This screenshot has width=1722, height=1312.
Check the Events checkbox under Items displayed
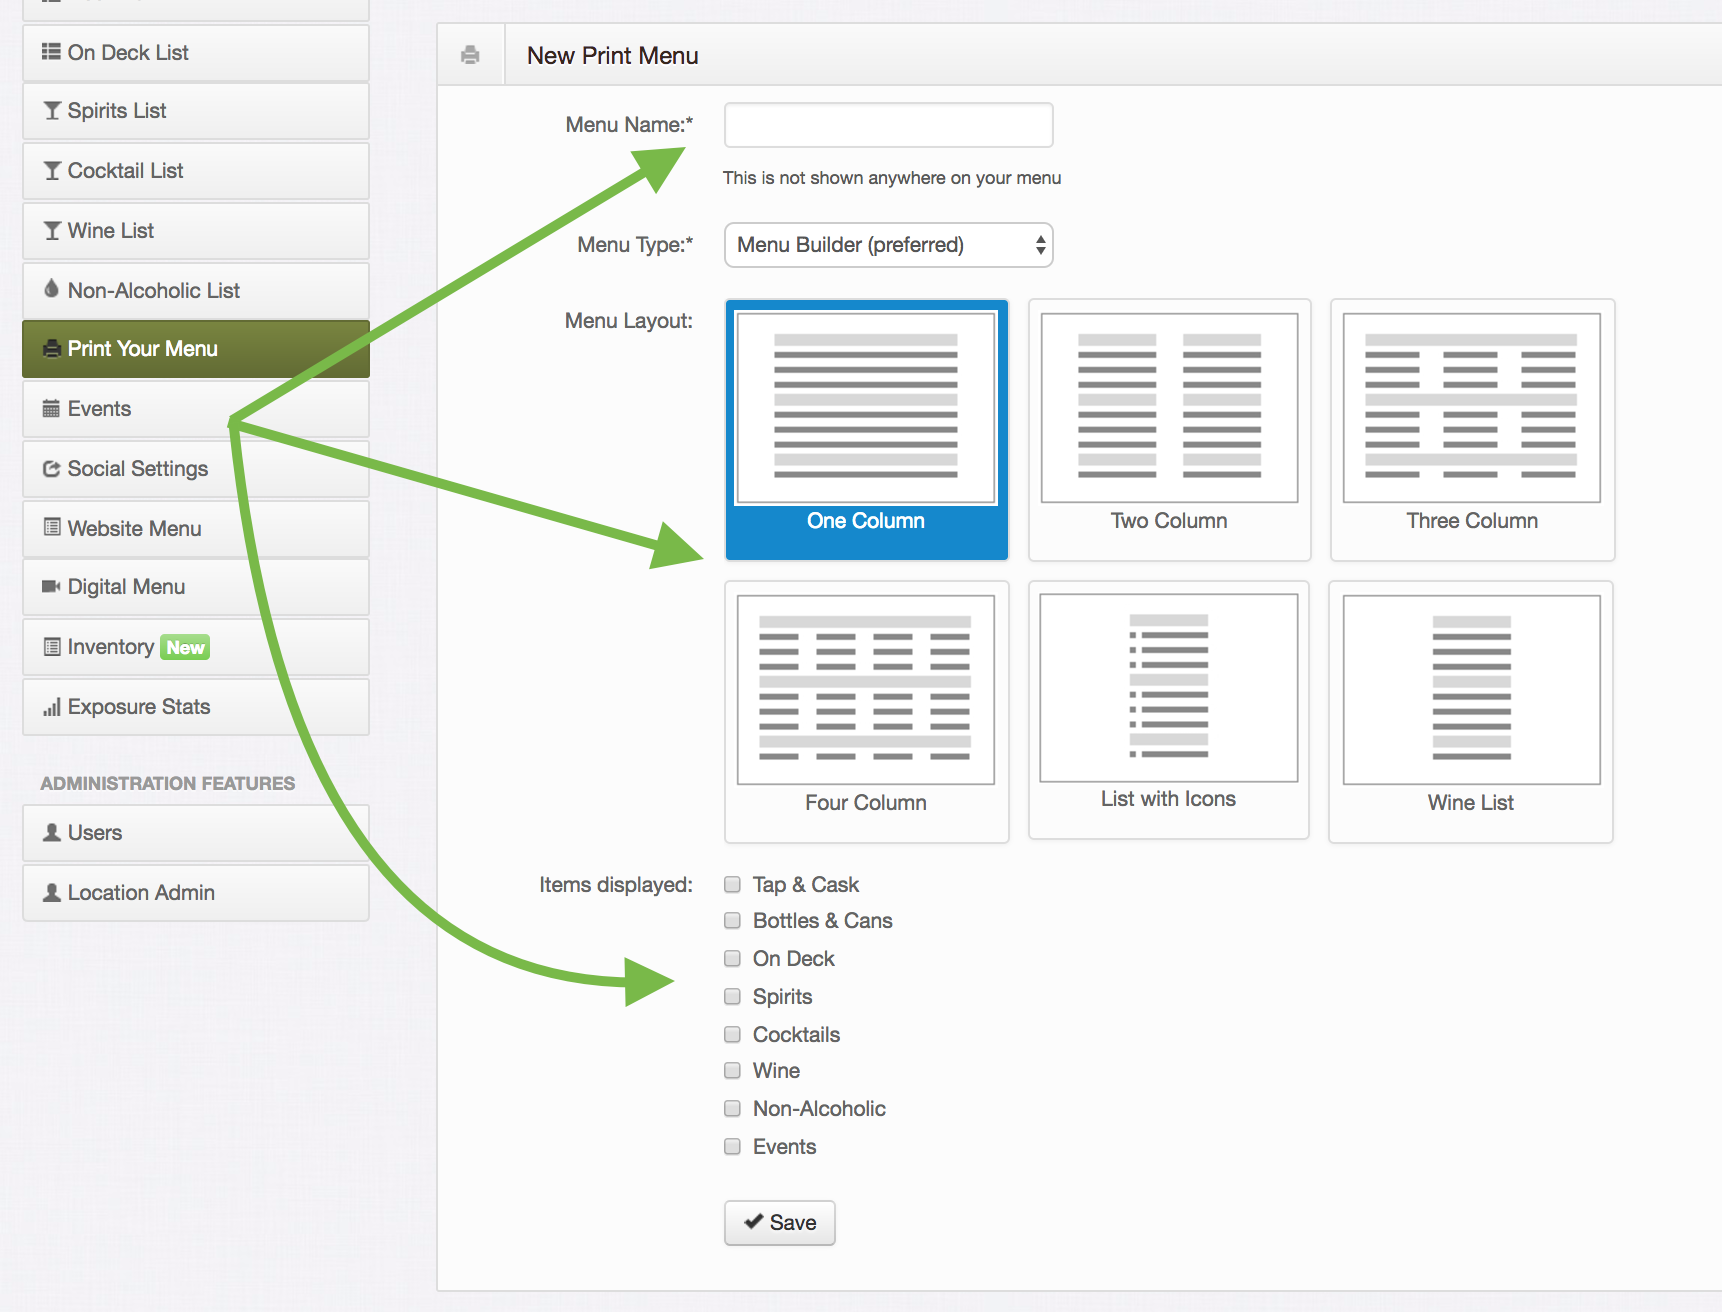(732, 1146)
